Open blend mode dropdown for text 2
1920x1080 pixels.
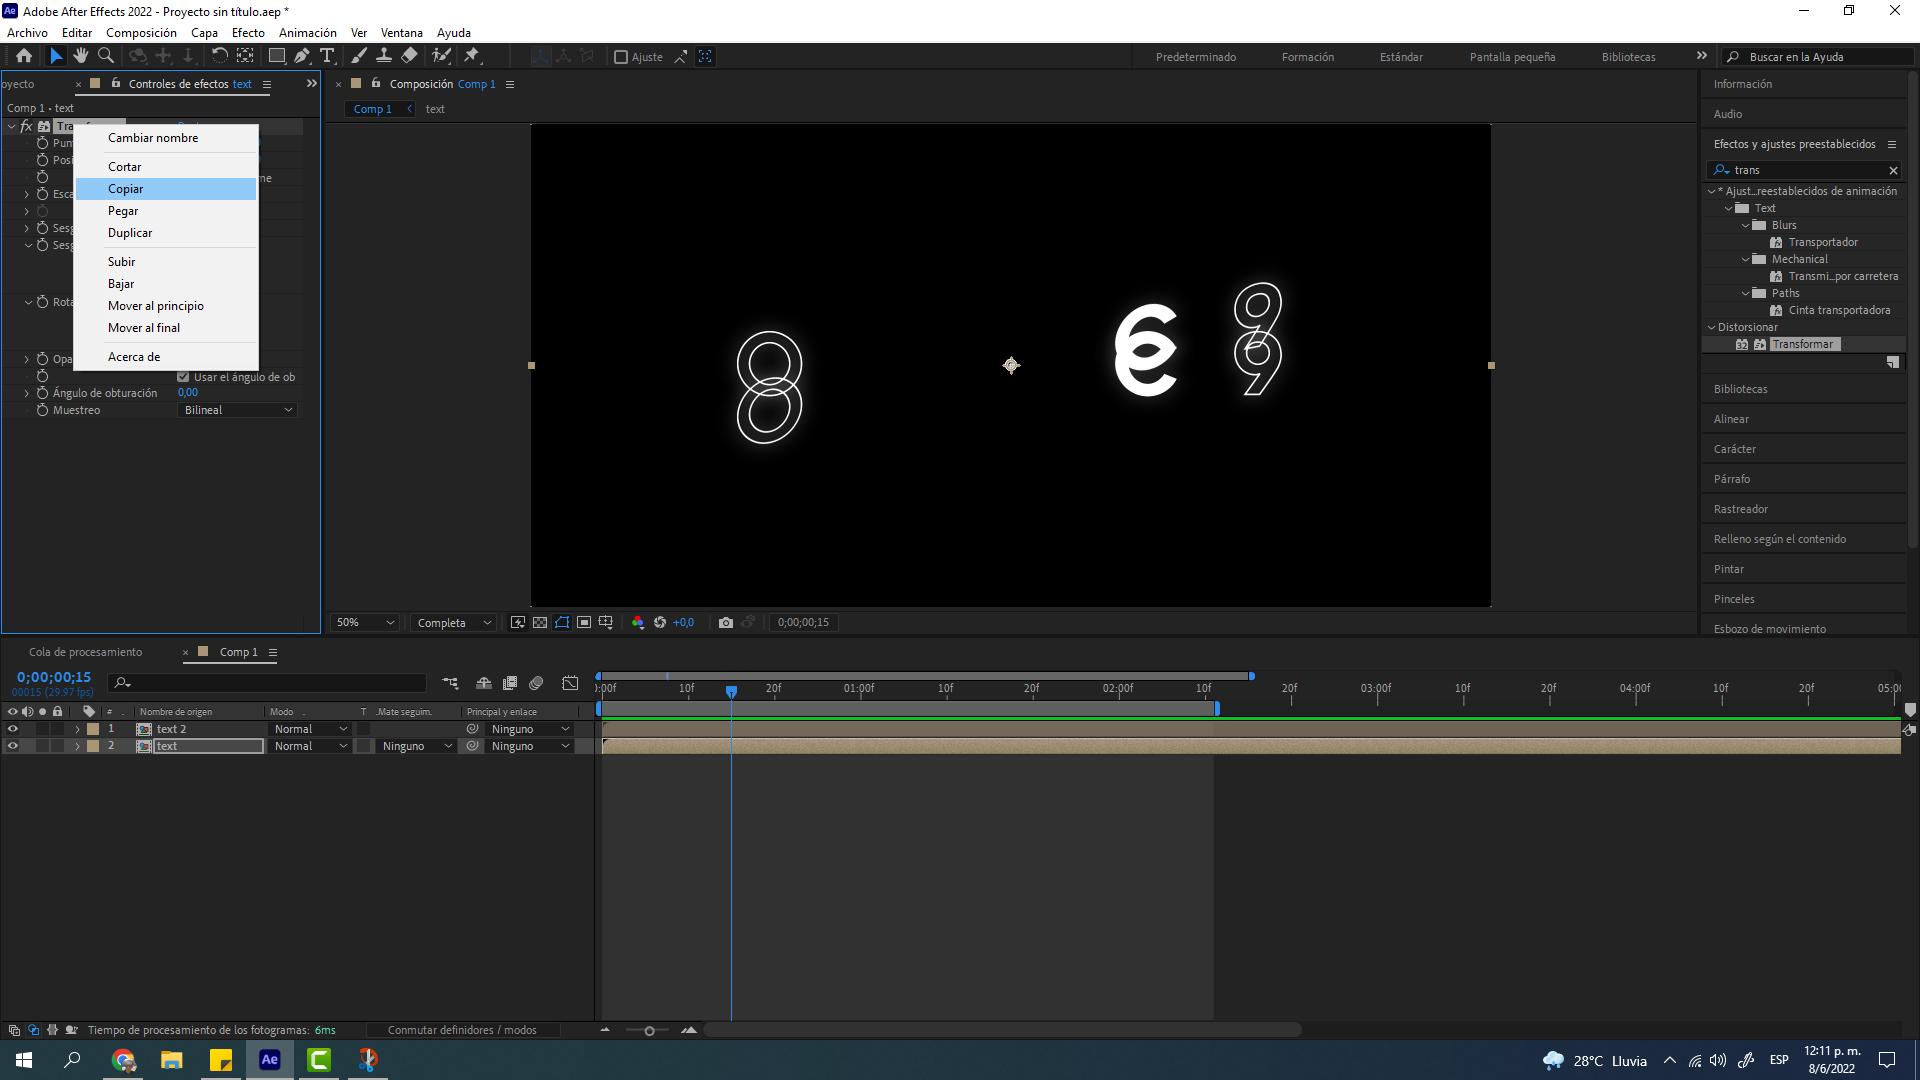[310, 729]
